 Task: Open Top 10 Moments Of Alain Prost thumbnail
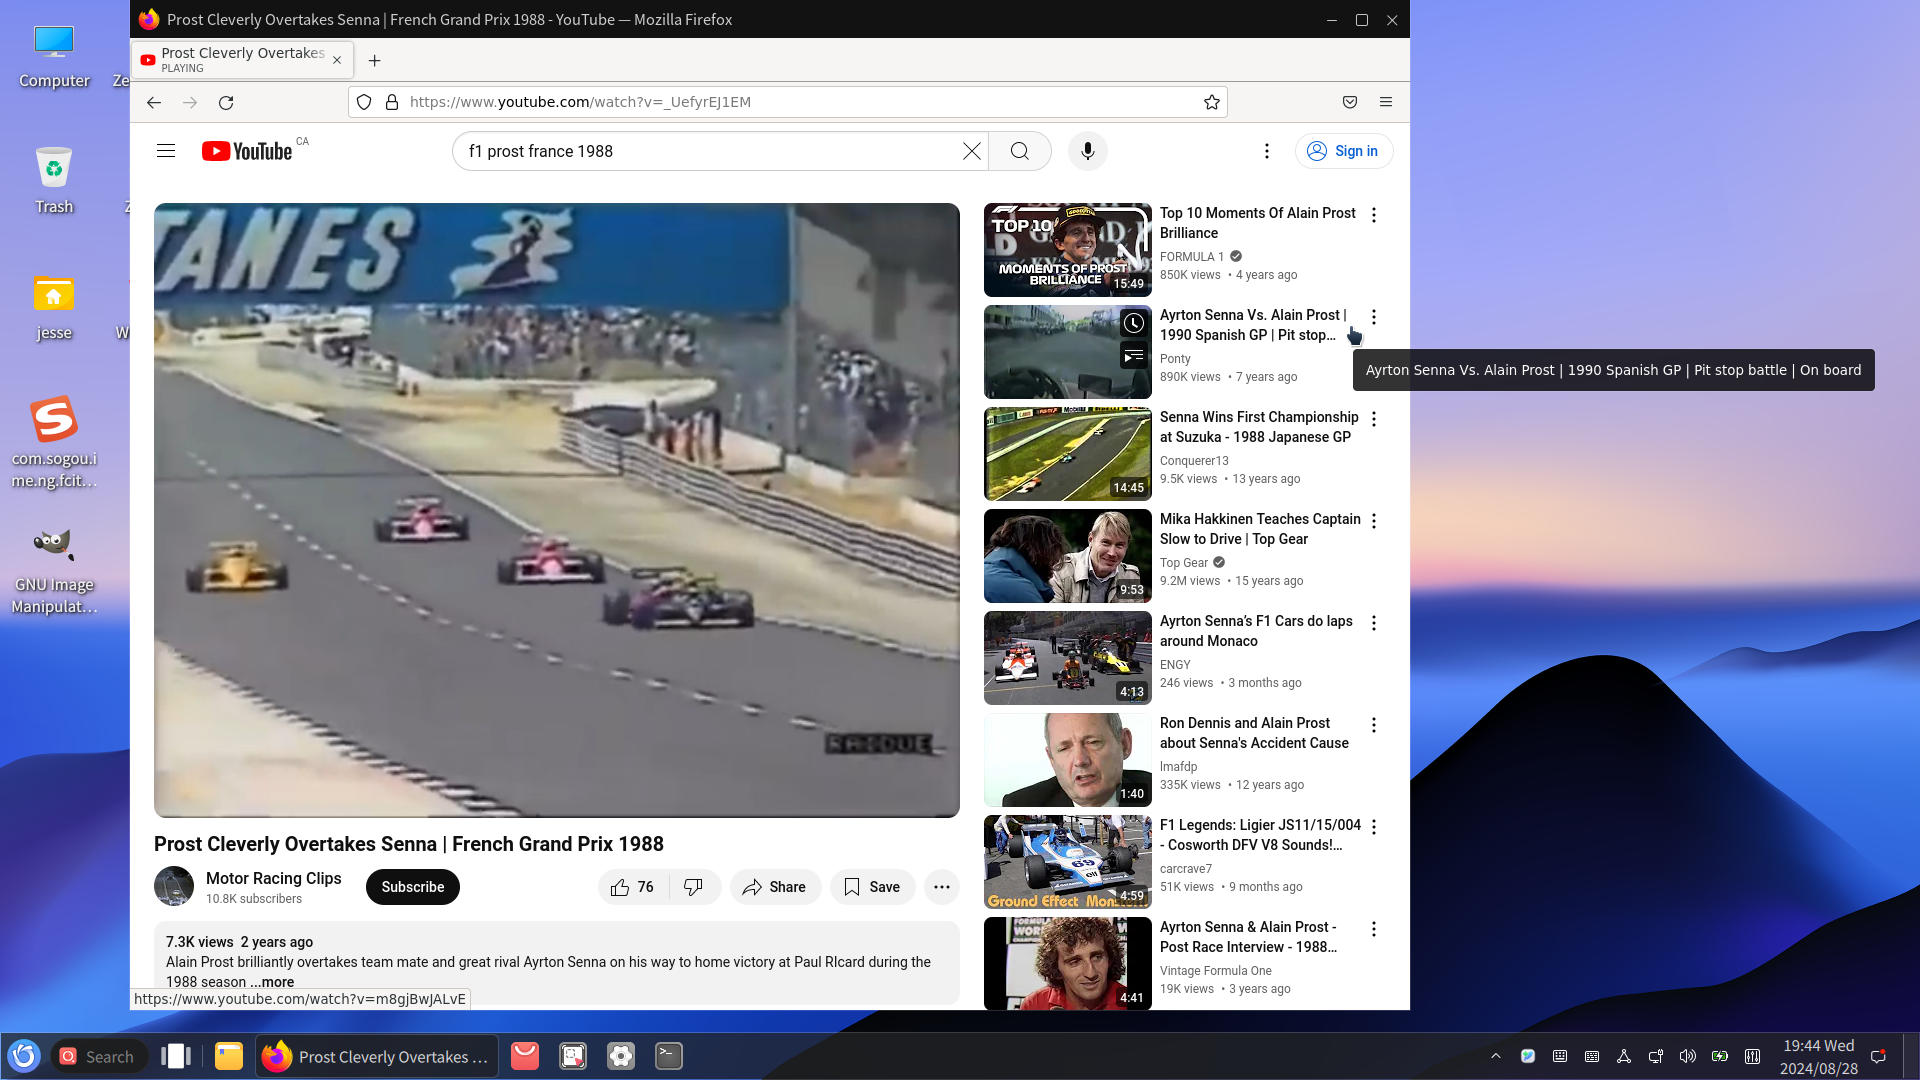(1067, 250)
